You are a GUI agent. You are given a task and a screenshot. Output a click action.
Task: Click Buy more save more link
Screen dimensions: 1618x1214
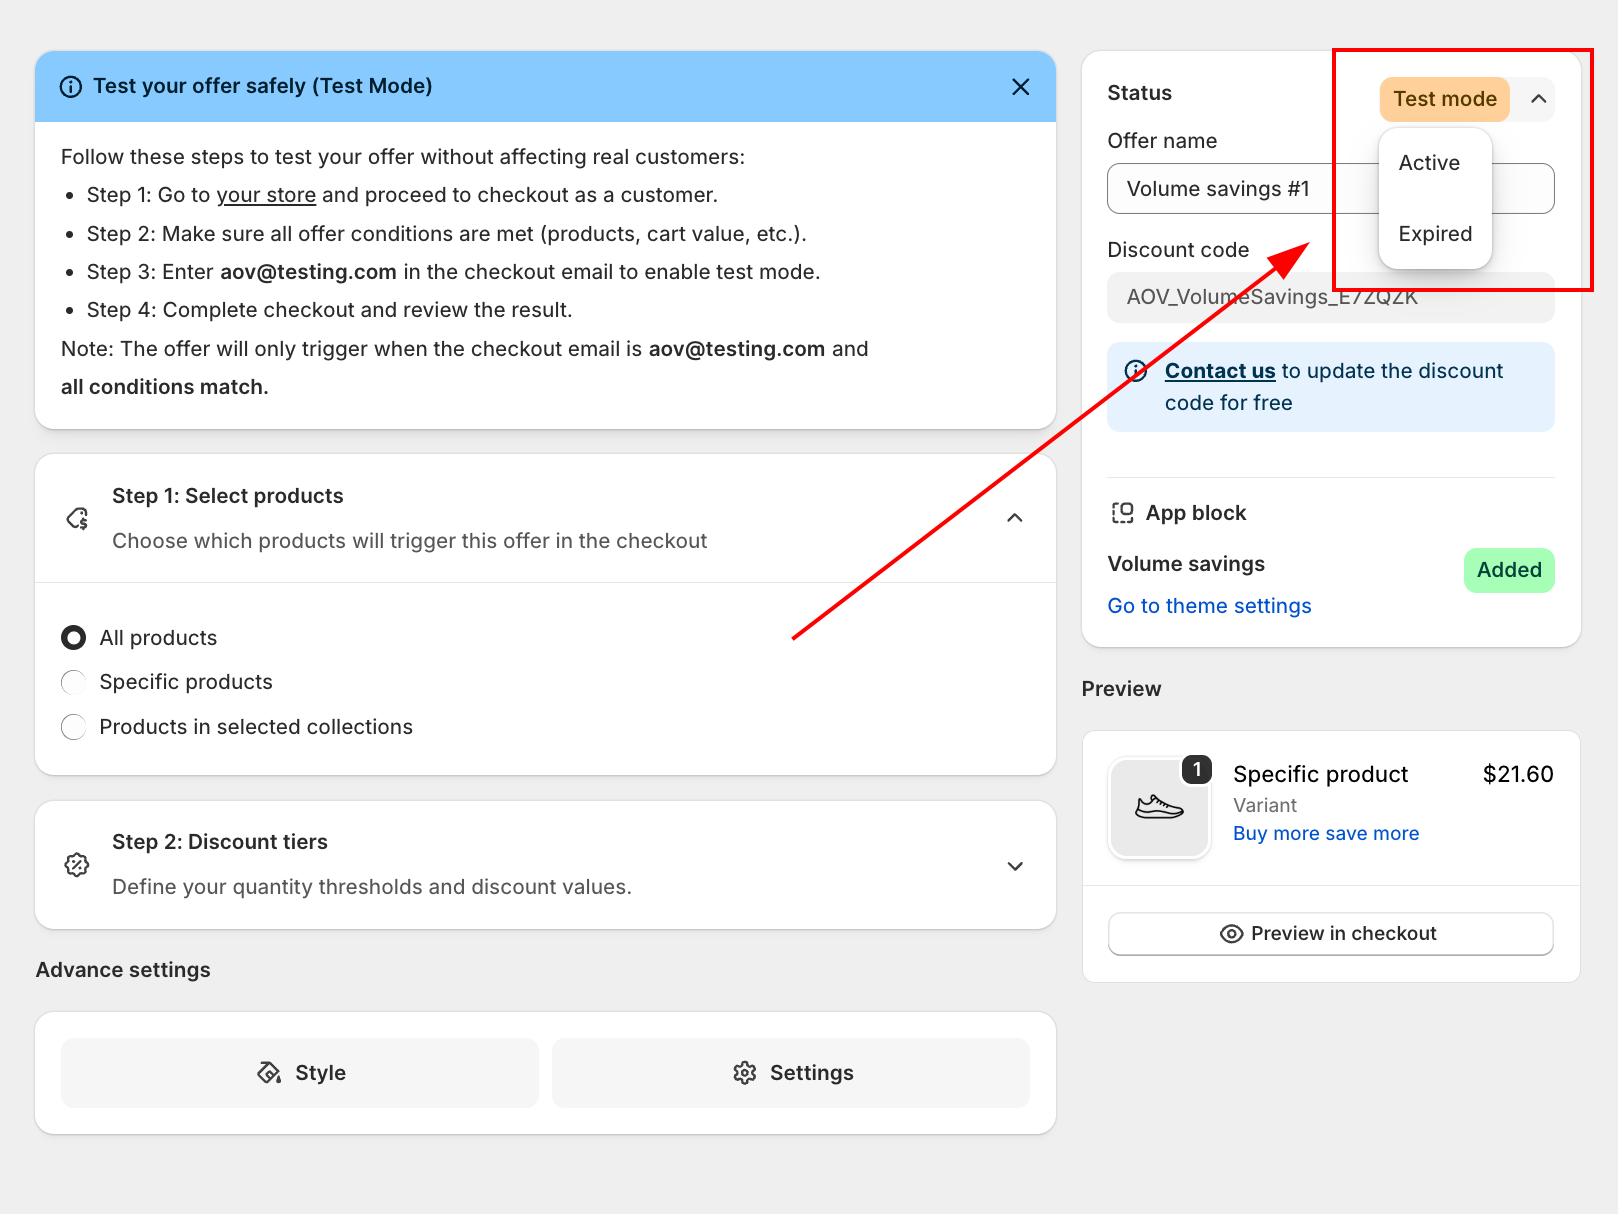pyautogui.click(x=1326, y=834)
